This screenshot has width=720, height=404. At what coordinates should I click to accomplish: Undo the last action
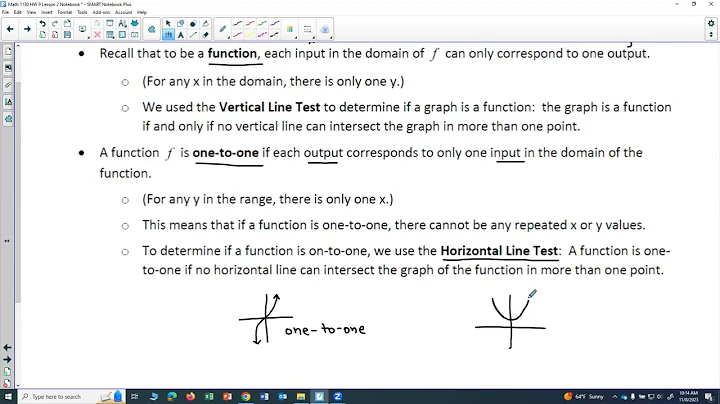point(43,23)
